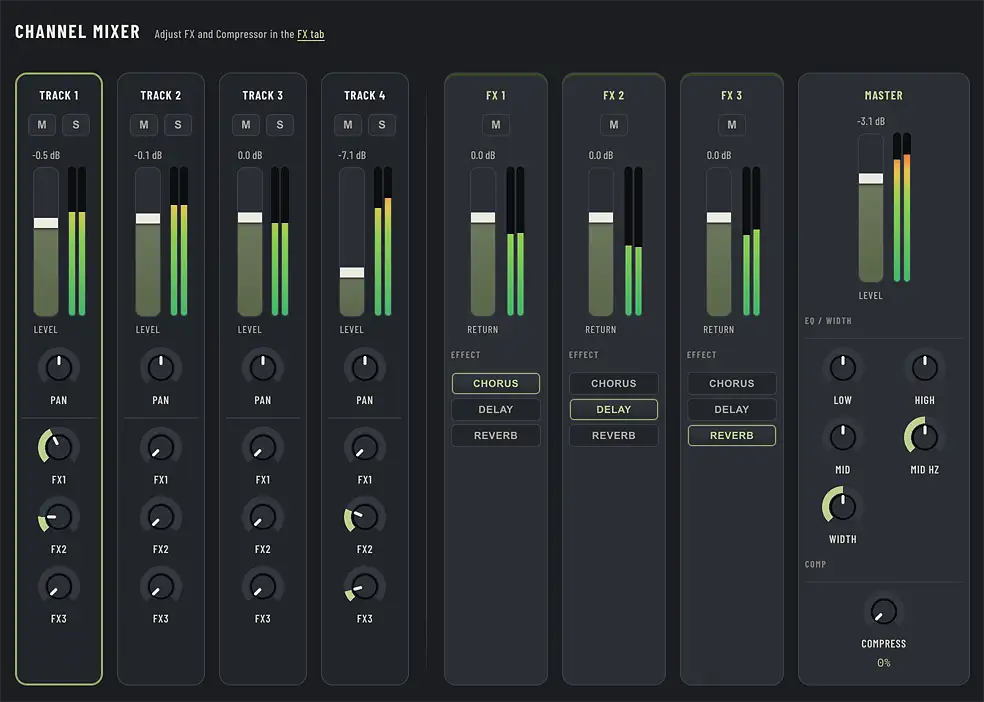Select Chorus effect for FX 1
This screenshot has height=702, width=984.
click(x=496, y=383)
